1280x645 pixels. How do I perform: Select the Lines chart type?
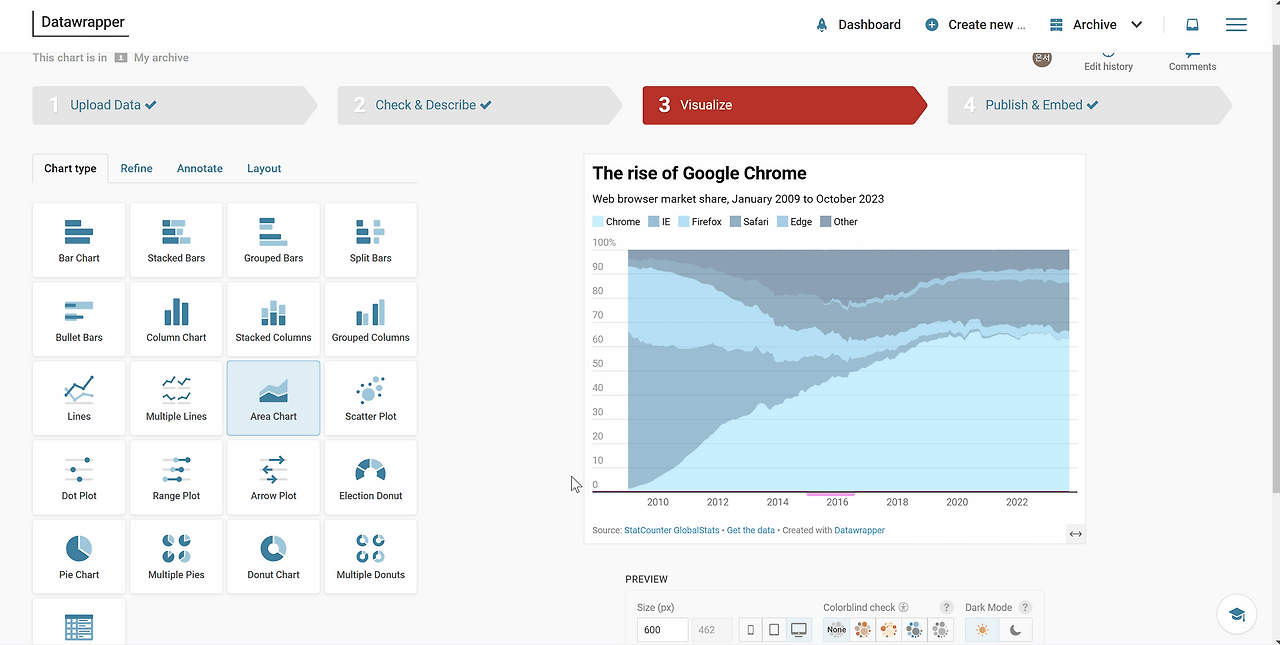click(79, 398)
